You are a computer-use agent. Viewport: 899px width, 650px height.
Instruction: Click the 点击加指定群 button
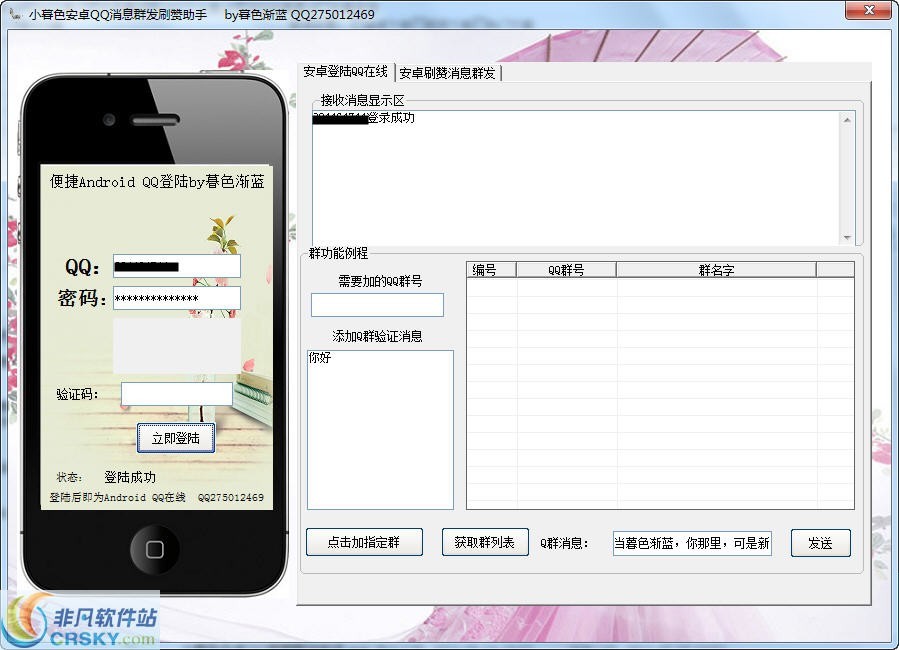click(364, 542)
